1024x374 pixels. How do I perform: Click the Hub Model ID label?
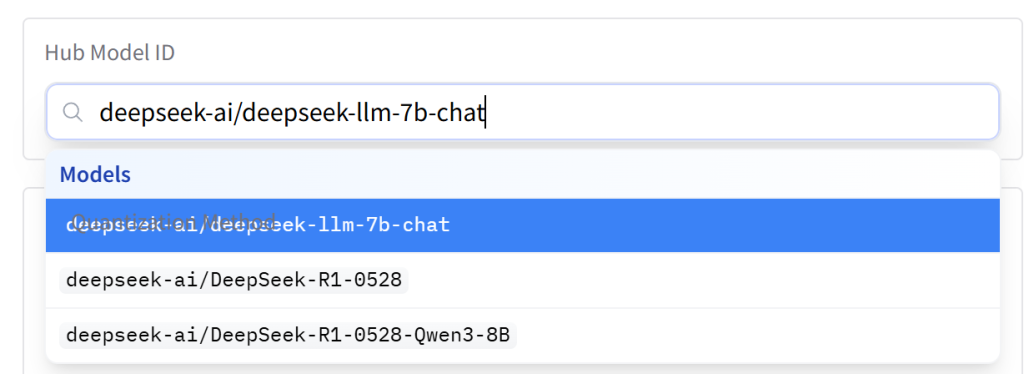(110, 53)
